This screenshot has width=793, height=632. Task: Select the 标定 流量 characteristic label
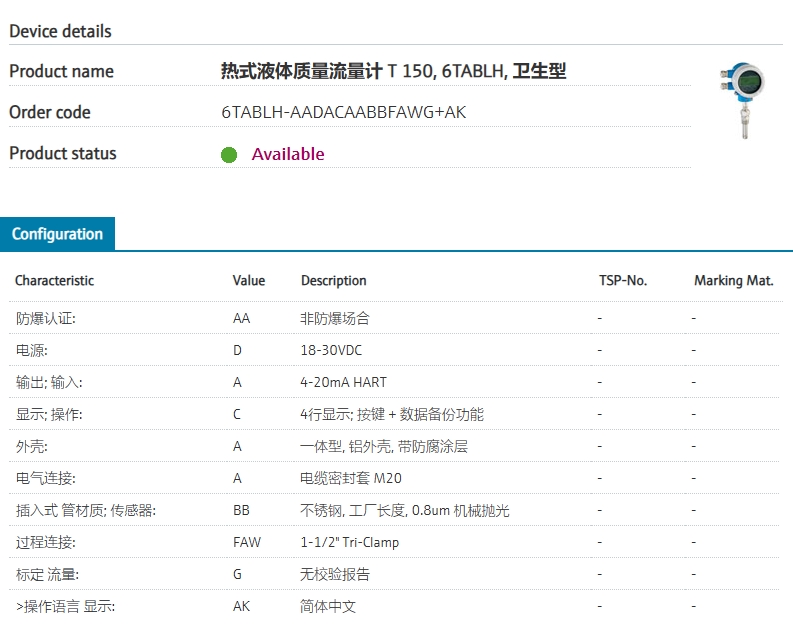coord(48,574)
